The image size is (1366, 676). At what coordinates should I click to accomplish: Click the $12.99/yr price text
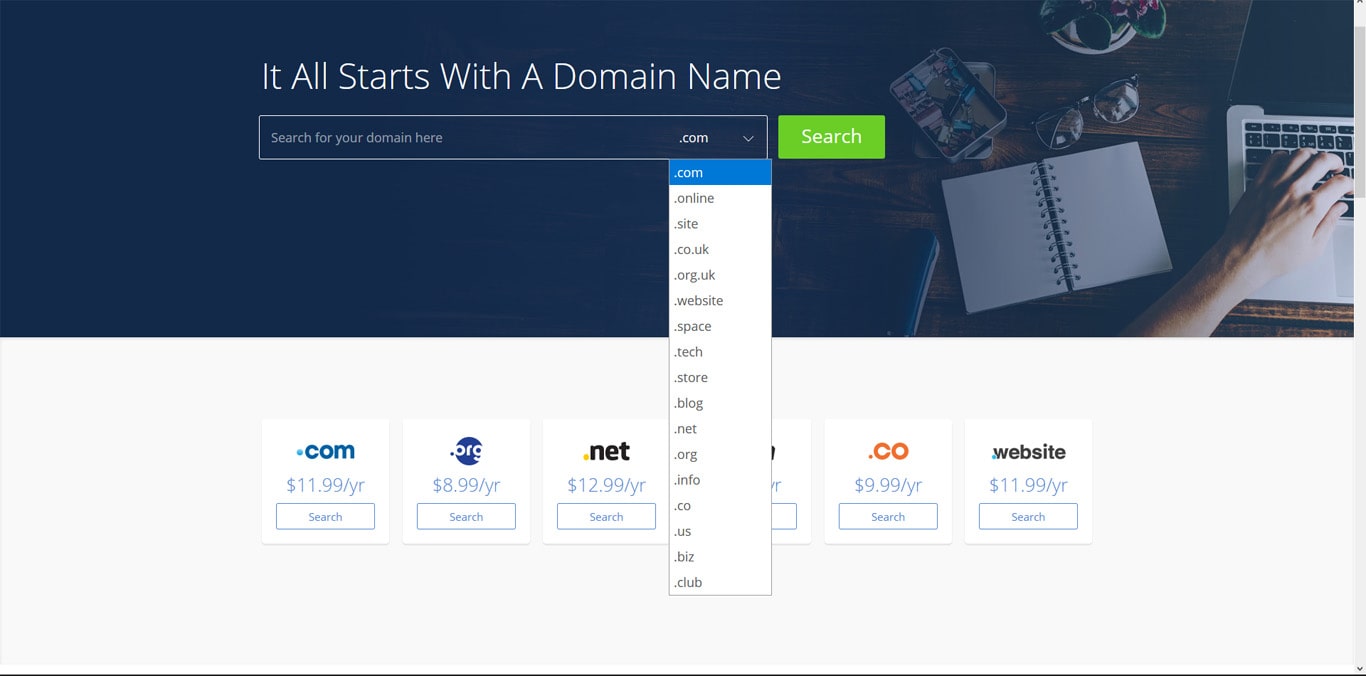click(x=606, y=485)
